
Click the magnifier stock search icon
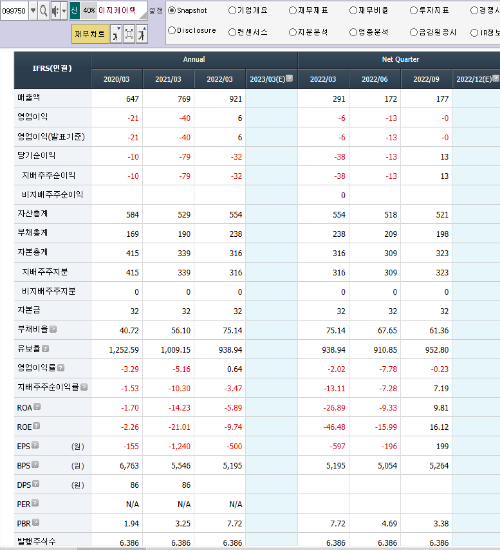tap(44, 11)
